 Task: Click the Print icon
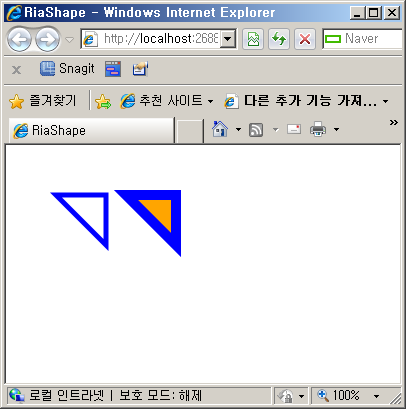pos(318,129)
